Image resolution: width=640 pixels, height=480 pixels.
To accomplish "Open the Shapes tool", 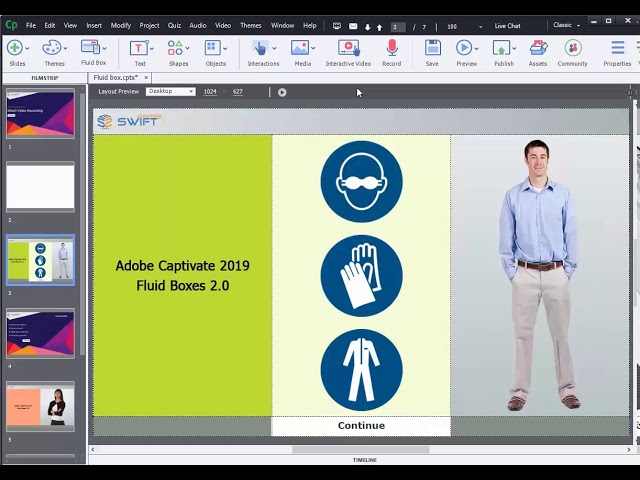I will (177, 48).
